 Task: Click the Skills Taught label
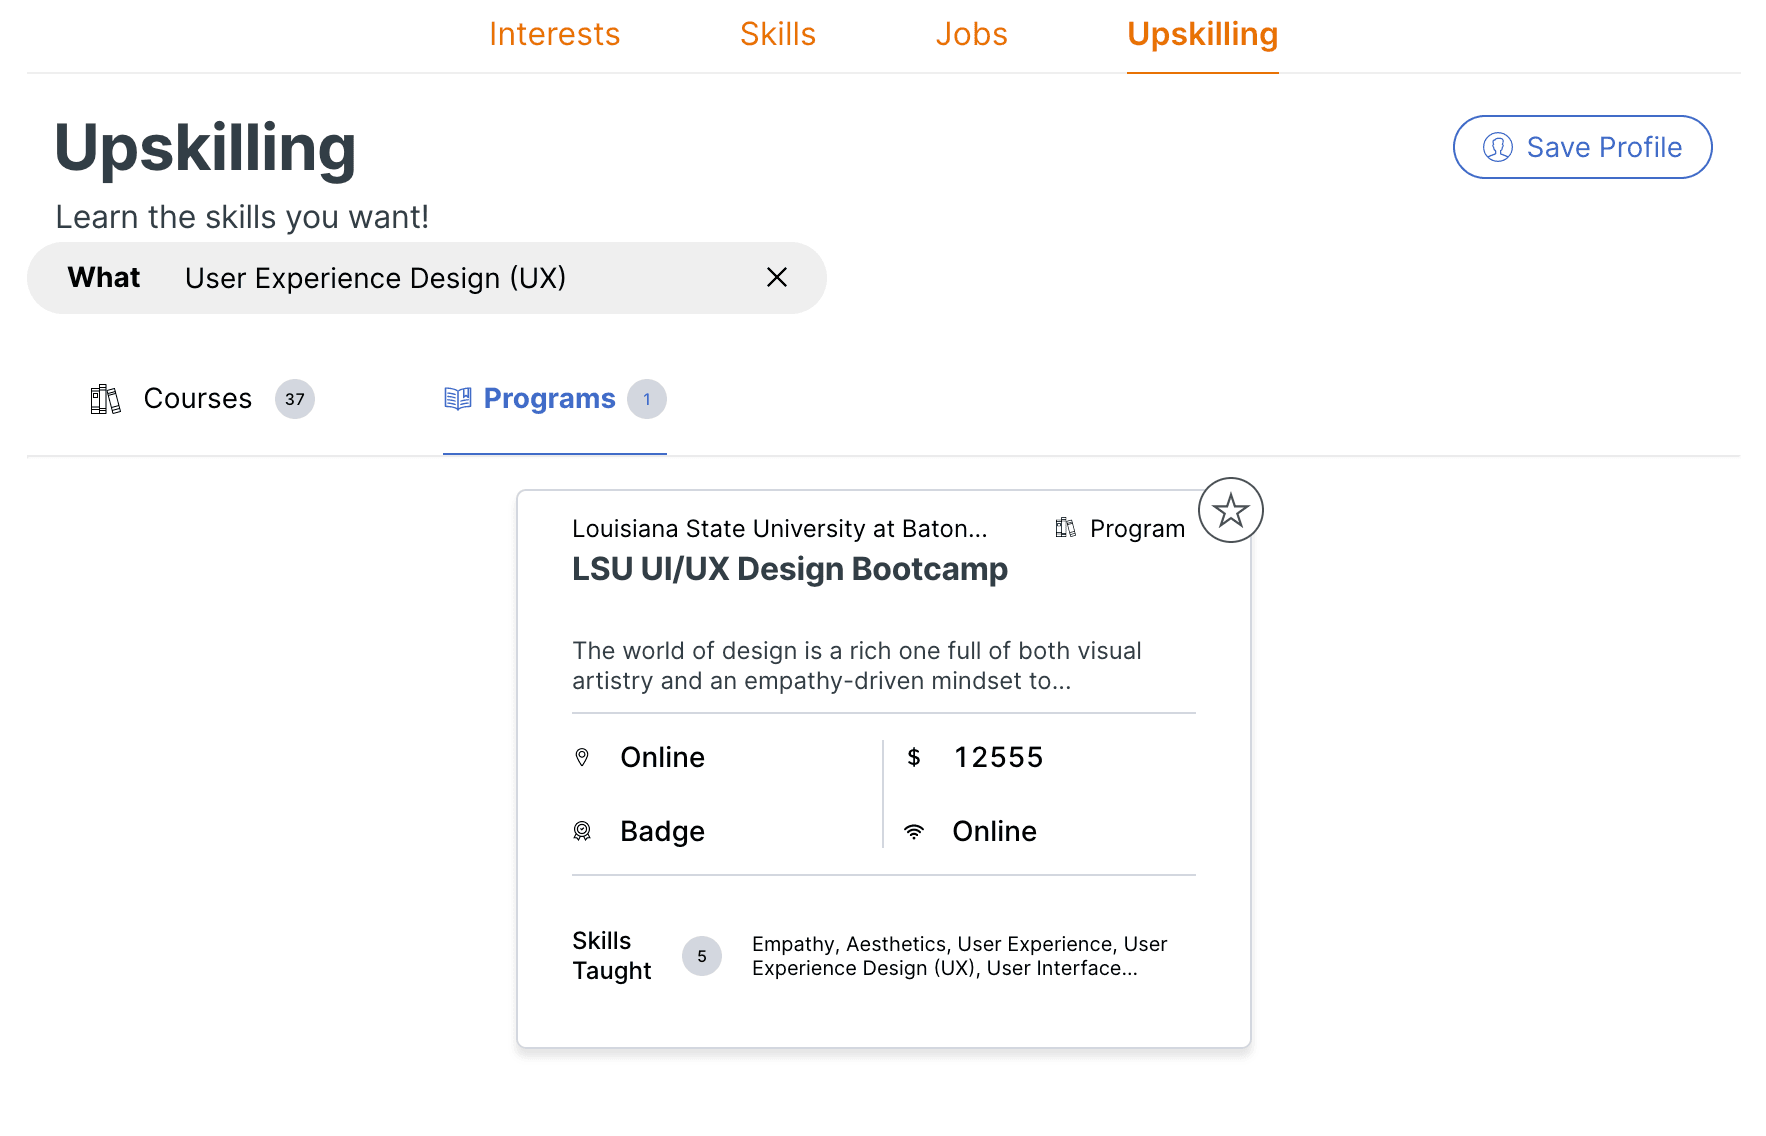(x=611, y=956)
